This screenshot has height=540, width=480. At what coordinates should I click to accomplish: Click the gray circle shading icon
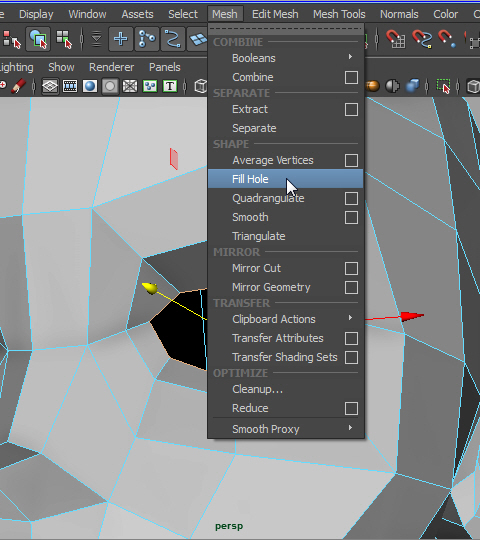tap(110, 86)
